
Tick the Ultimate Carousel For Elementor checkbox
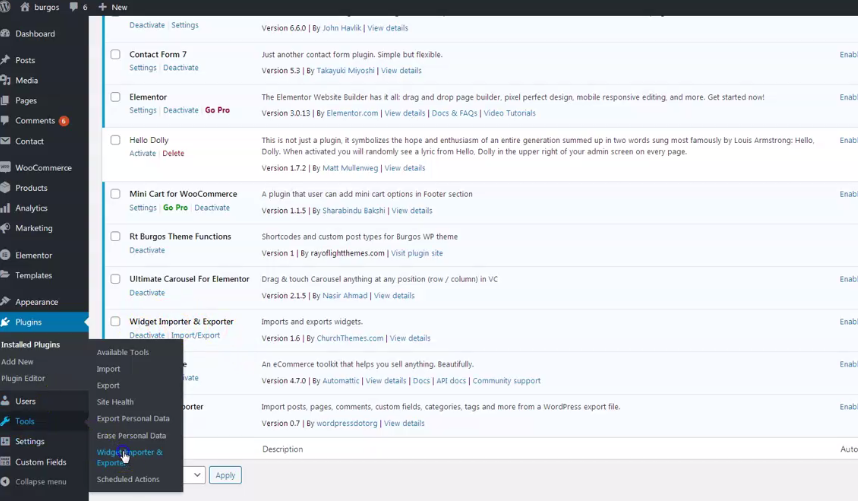(x=115, y=279)
